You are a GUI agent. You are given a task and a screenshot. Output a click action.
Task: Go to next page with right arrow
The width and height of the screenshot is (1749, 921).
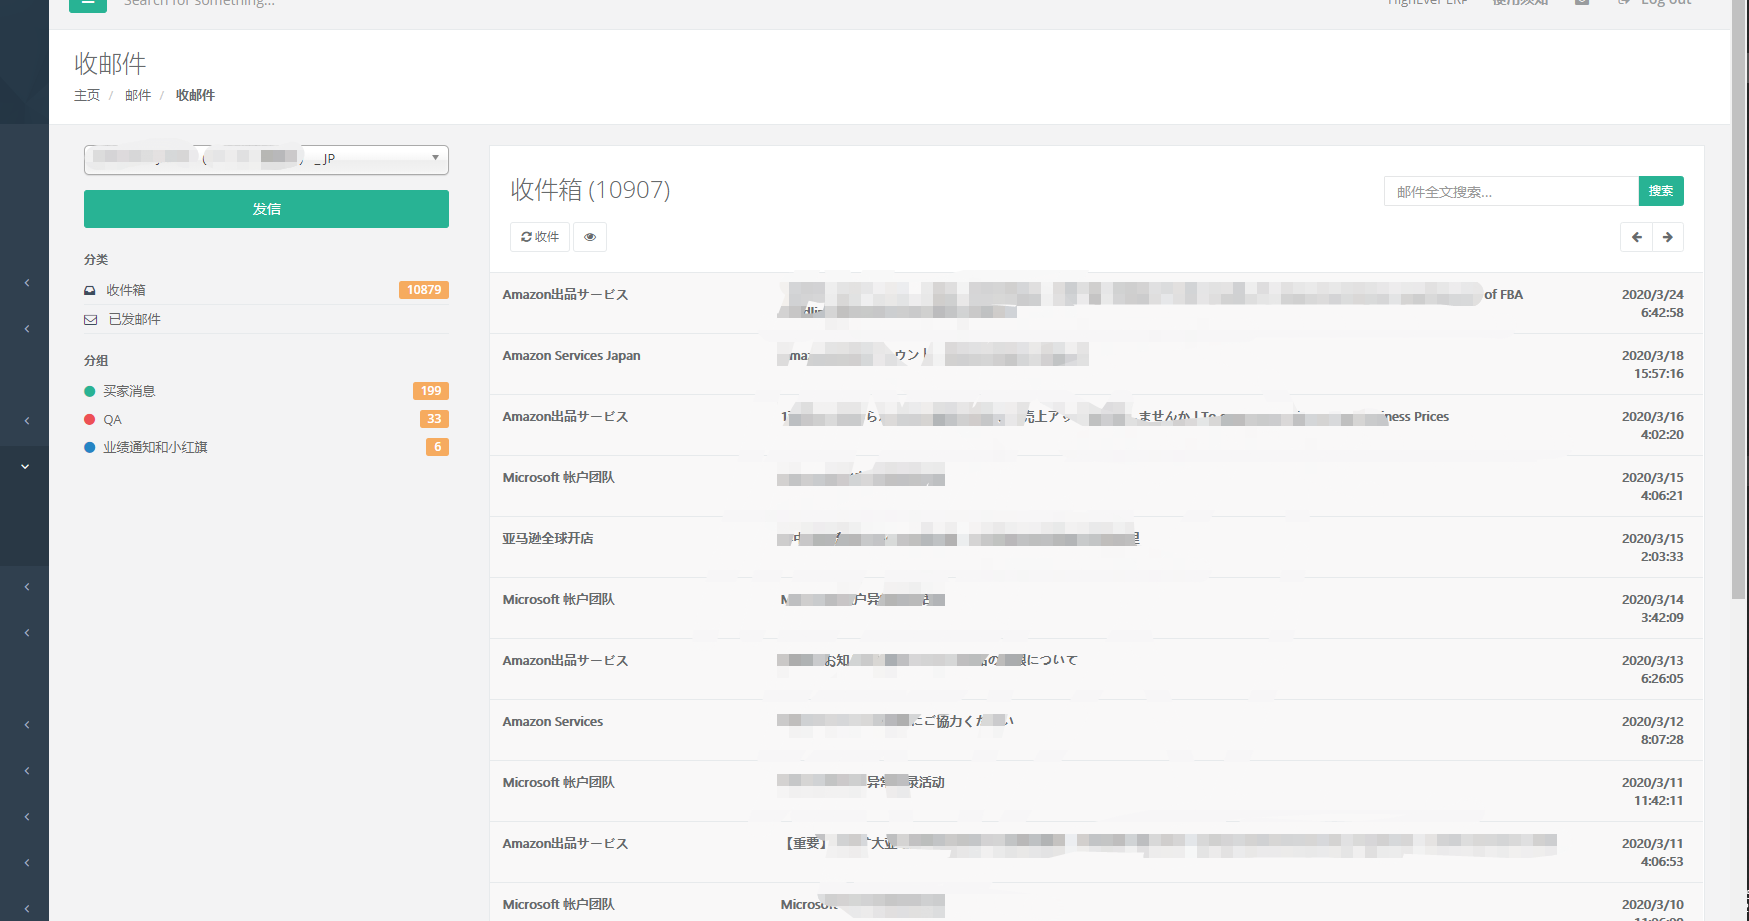[x=1667, y=237]
